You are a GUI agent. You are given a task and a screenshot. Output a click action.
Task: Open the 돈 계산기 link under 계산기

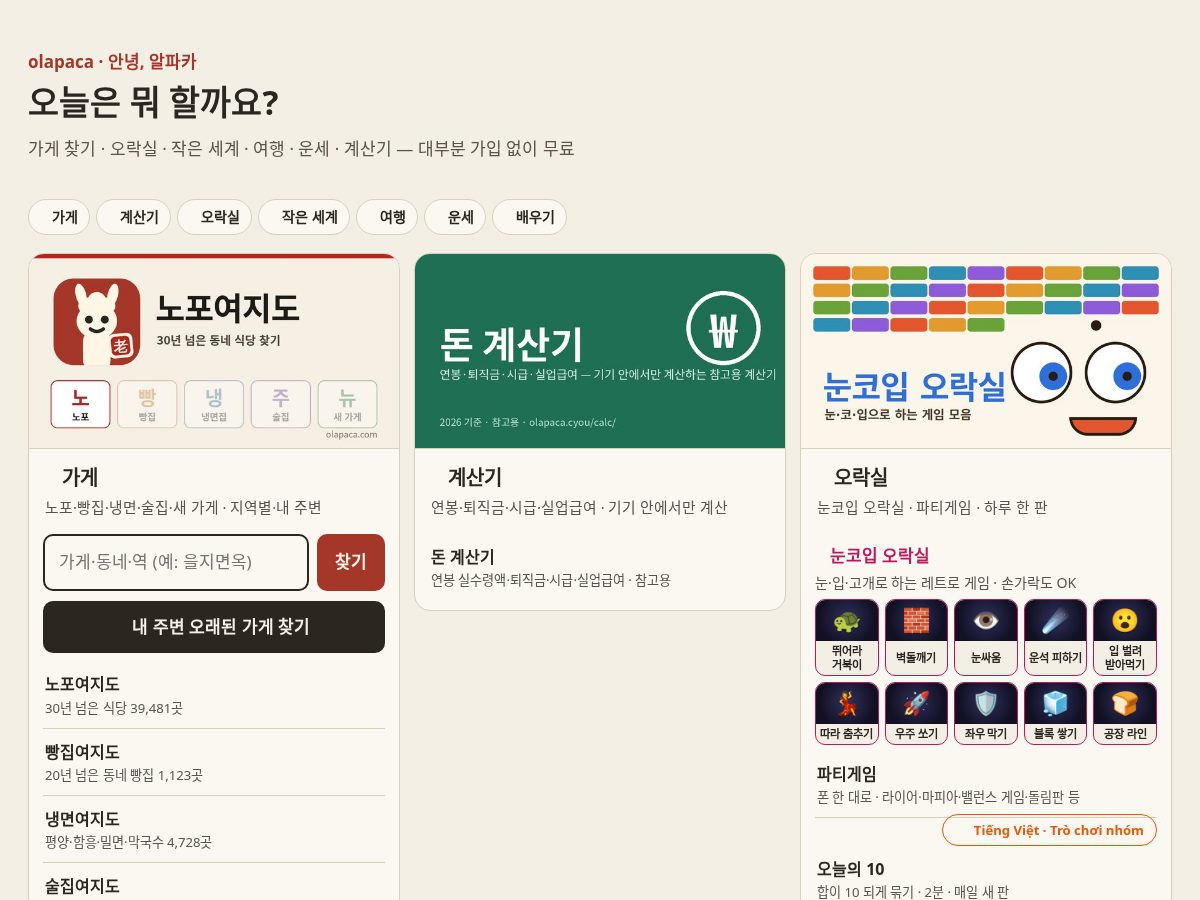(x=600, y=567)
